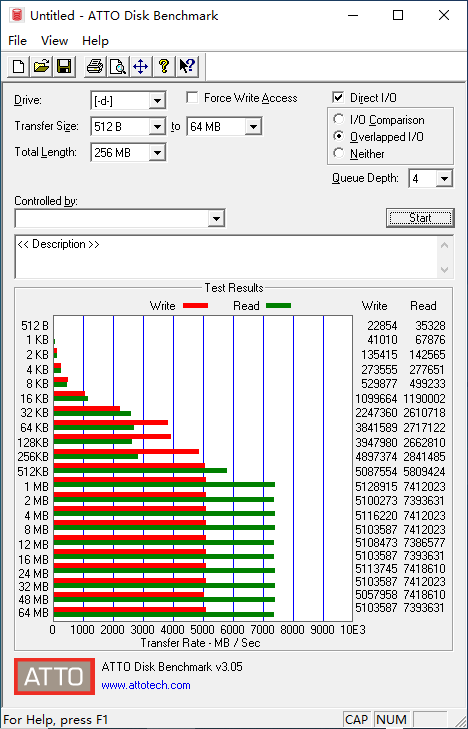This screenshot has height=729, width=468.
Task: Open the 64 MB transfer size dropdown
Action: pos(253,126)
